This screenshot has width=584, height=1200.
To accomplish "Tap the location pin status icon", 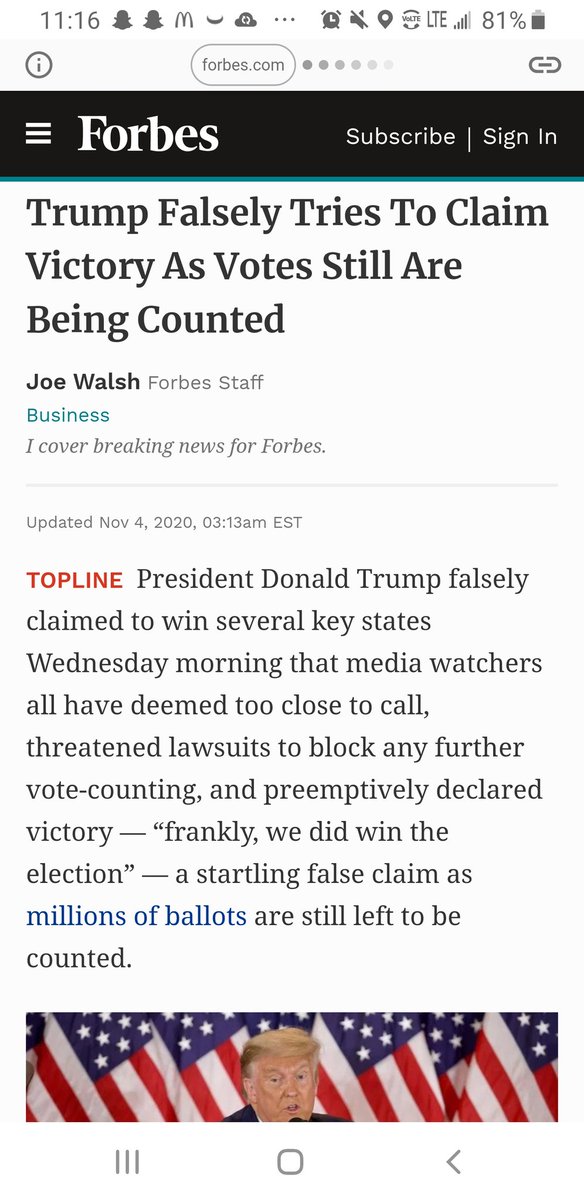I will coord(386,20).
